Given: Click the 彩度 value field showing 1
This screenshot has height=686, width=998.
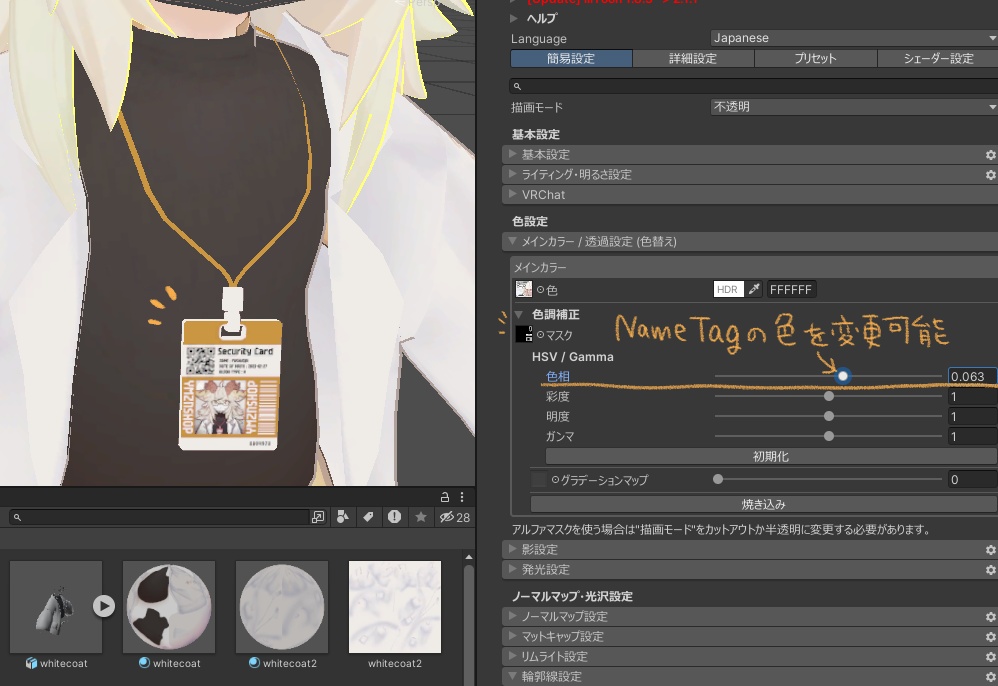Looking at the screenshot, I should coord(973,397).
